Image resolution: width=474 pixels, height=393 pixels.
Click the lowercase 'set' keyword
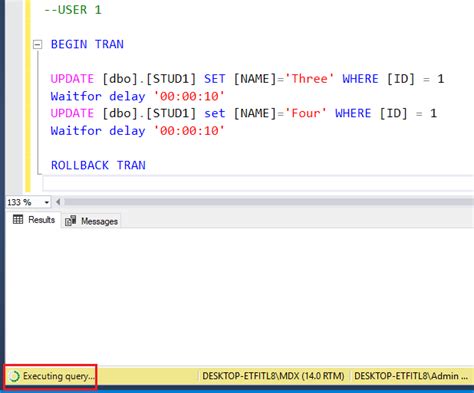tap(215, 113)
